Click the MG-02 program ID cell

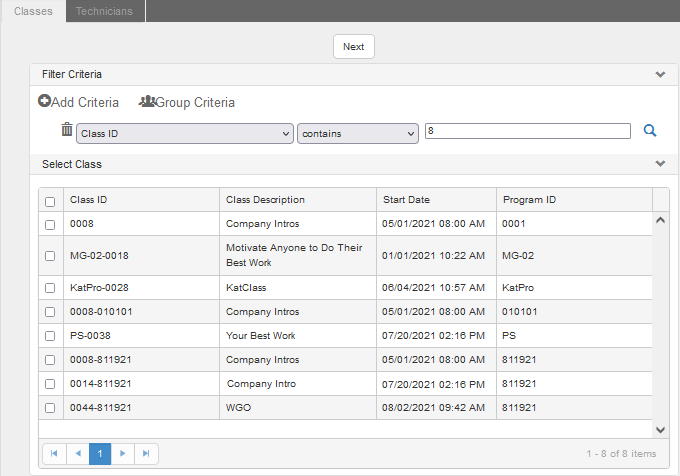click(574, 255)
